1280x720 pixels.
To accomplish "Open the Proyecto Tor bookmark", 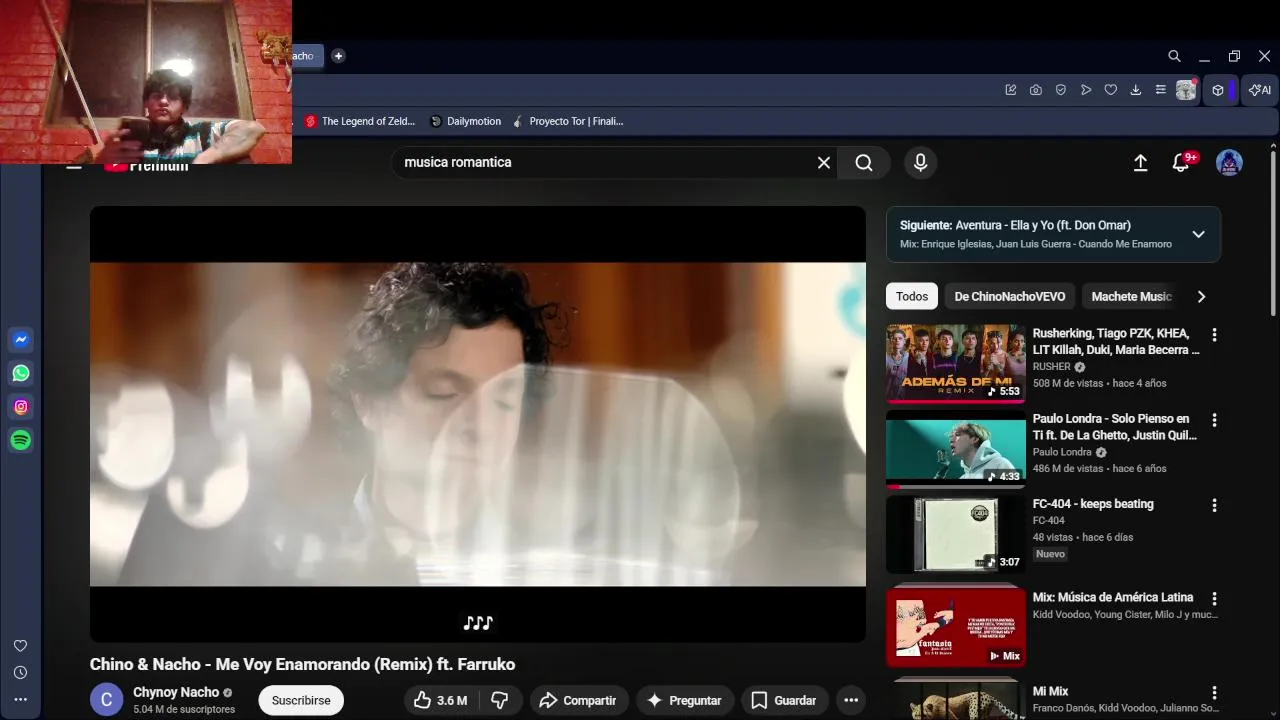I will 568,121.
